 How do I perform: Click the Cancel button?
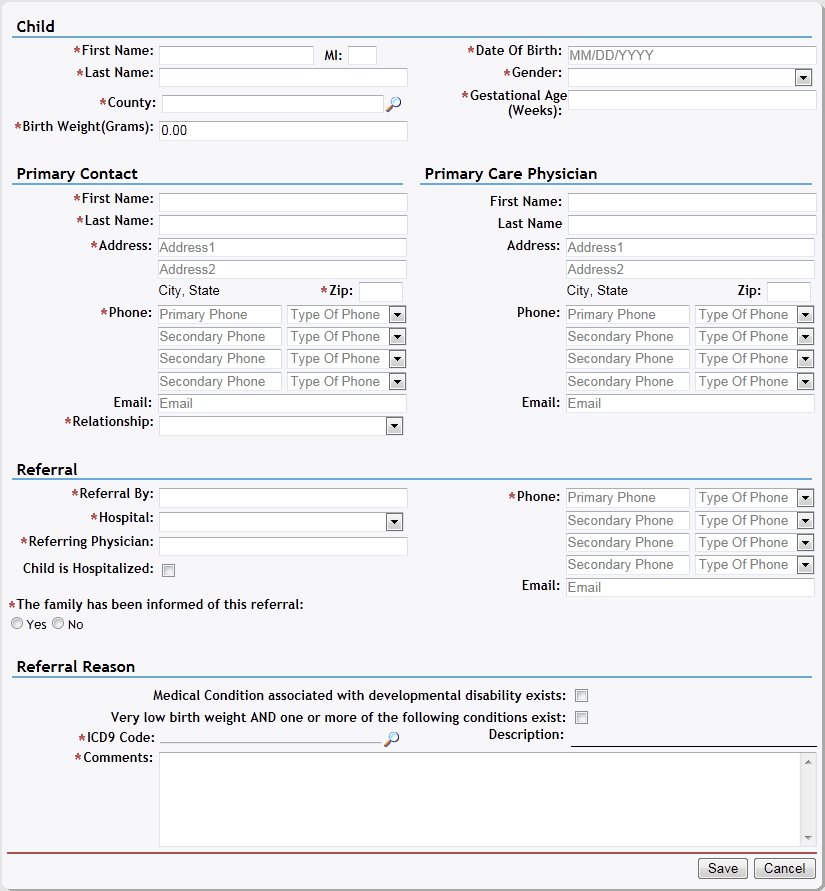click(785, 868)
